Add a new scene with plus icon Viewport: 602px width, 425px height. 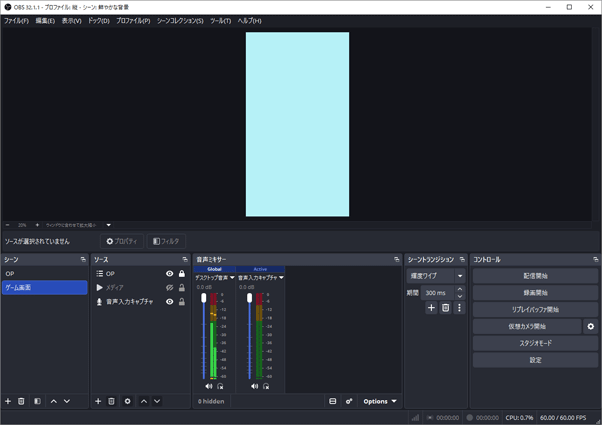coord(8,401)
